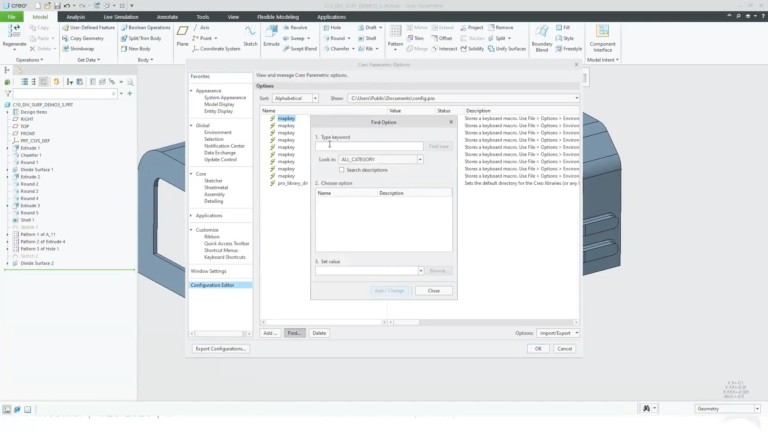Select the Boundary Blend tool
Screen dimensions: 768x432
(542, 32)
